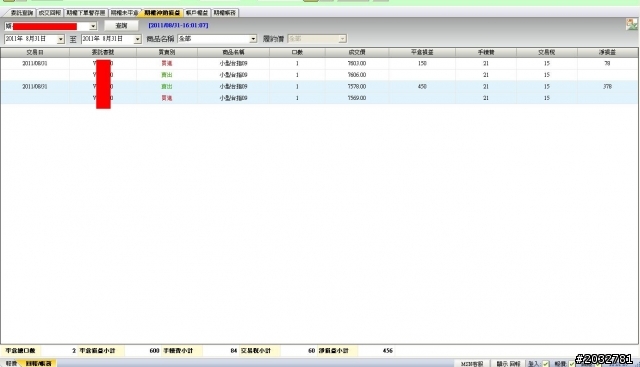
Task: Select the 回報/帳務 bottom tab
Action: [38, 363]
